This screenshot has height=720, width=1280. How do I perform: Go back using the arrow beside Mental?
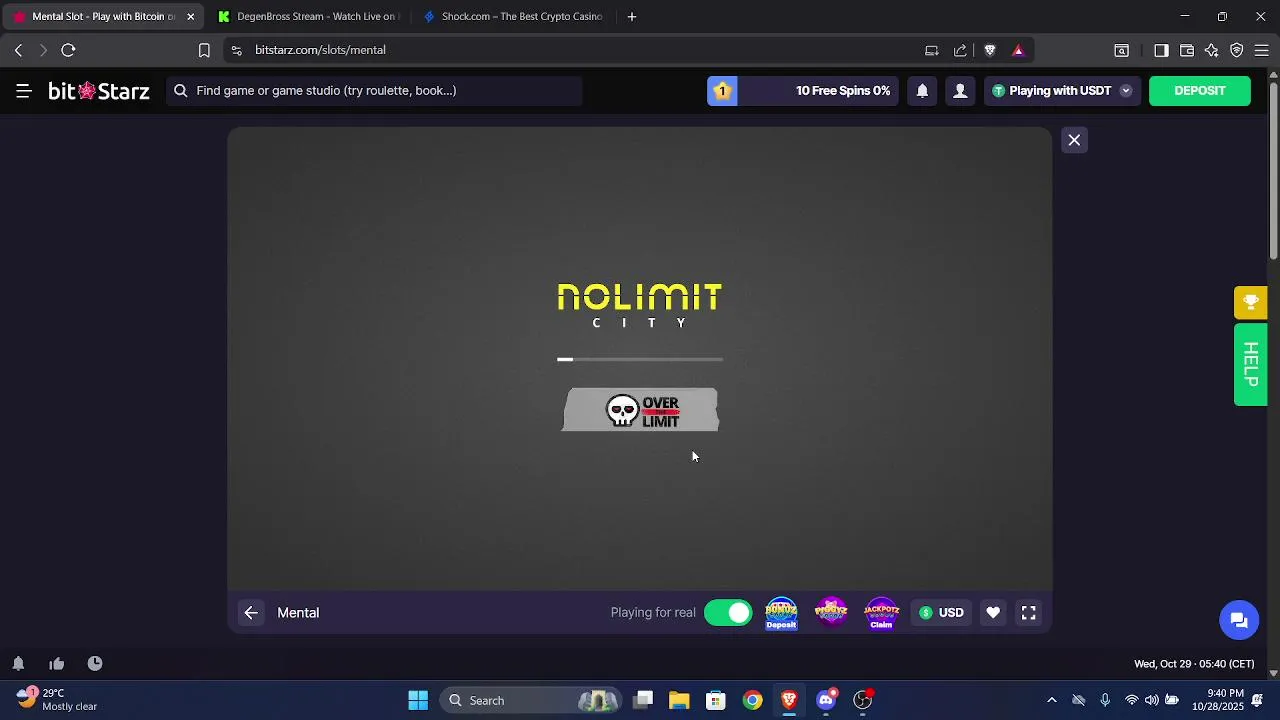pos(251,613)
